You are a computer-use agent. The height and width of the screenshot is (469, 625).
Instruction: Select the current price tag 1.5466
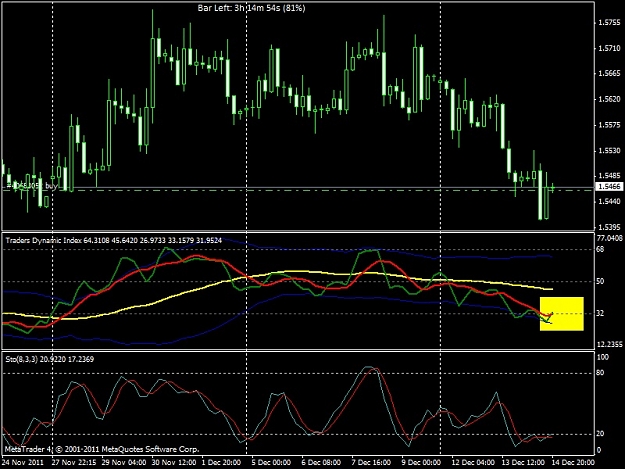pos(609,186)
